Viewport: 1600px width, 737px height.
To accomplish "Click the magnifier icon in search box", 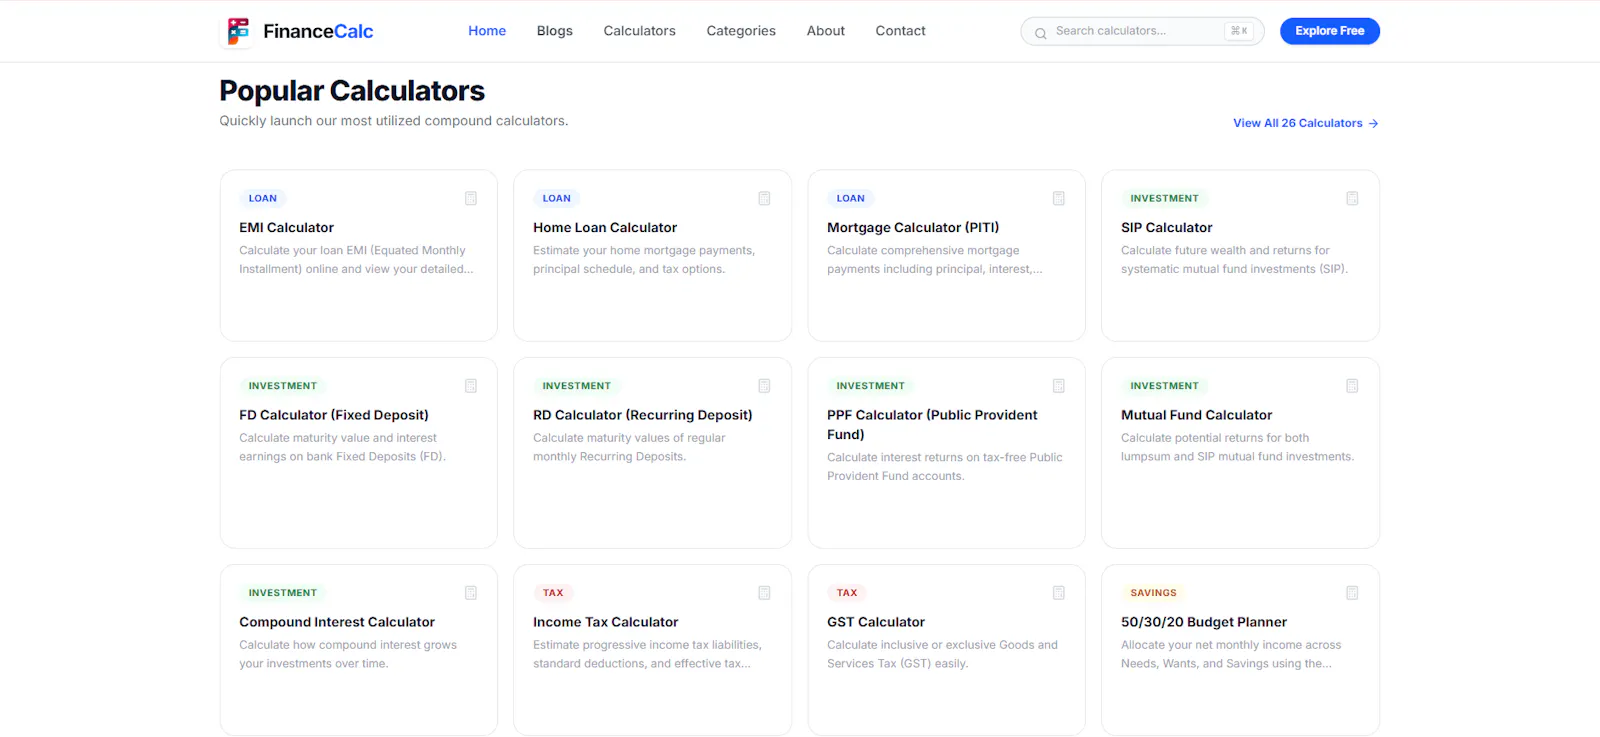I will point(1040,33).
